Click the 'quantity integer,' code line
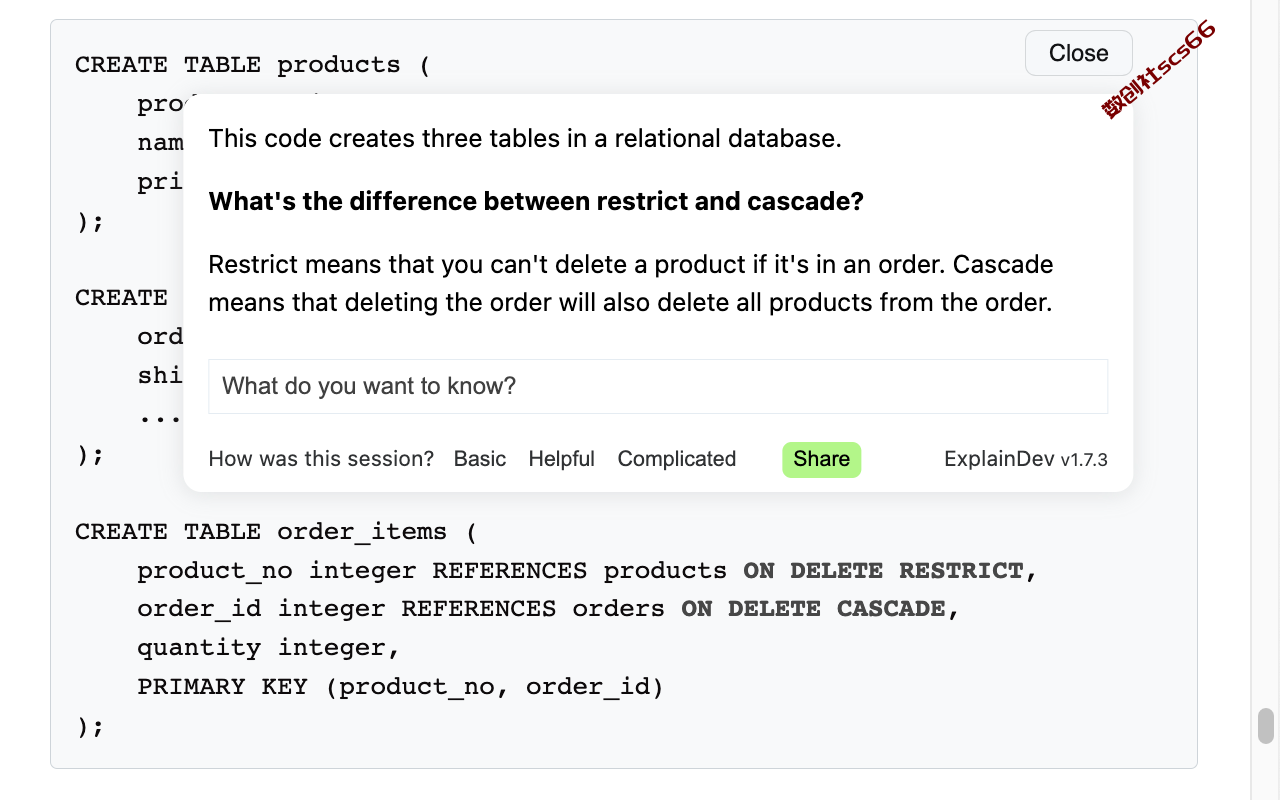1280x800 pixels. click(x=269, y=648)
